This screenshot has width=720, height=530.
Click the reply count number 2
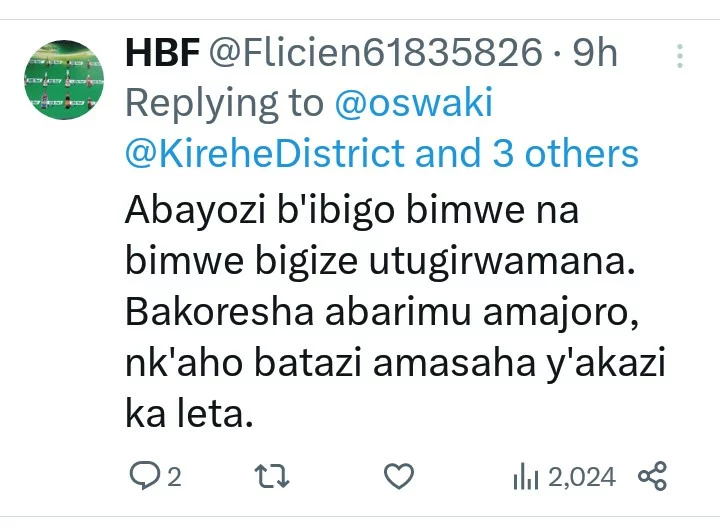[x=174, y=477]
